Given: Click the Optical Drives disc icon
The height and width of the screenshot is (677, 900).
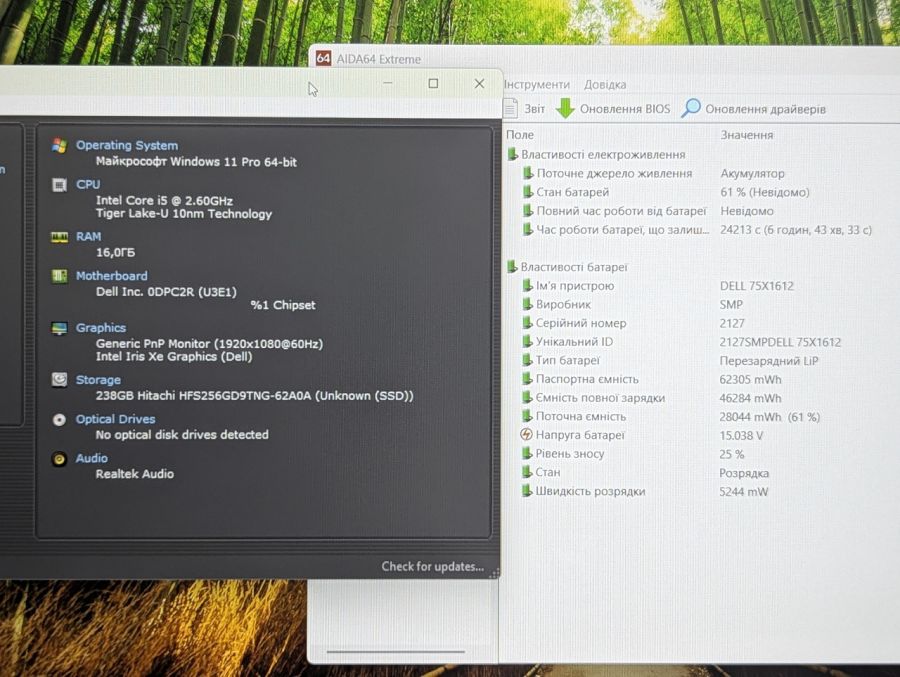Looking at the screenshot, I should 59,419.
